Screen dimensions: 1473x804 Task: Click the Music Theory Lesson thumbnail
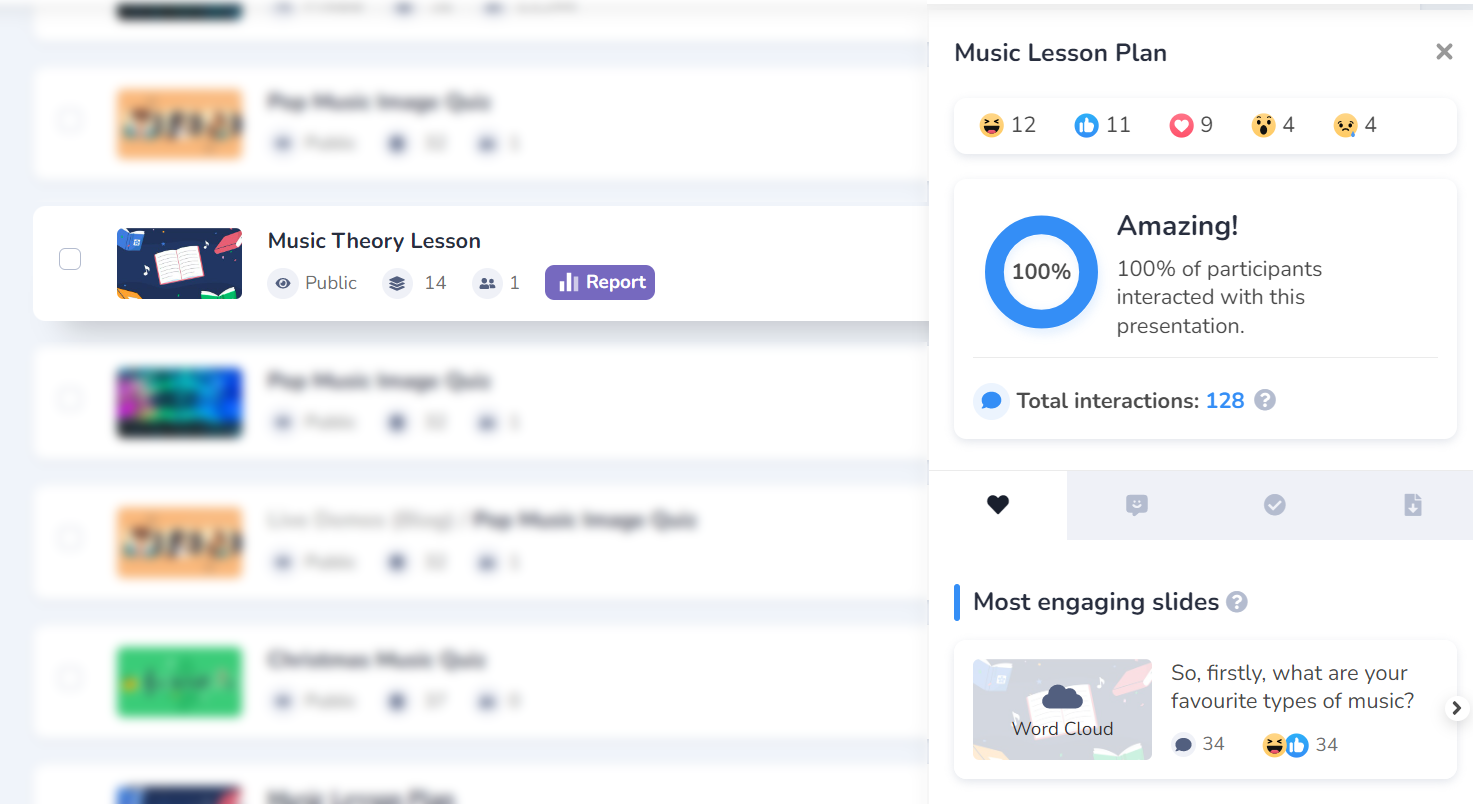pyautogui.click(x=179, y=263)
